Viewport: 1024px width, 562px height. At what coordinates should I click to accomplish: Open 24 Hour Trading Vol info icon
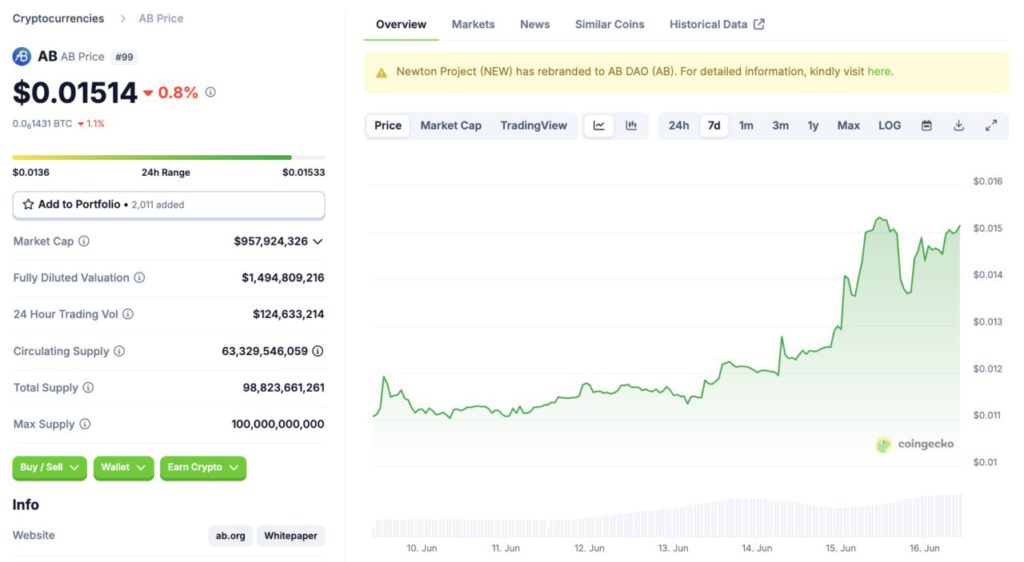pyautogui.click(x=128, y=314)
